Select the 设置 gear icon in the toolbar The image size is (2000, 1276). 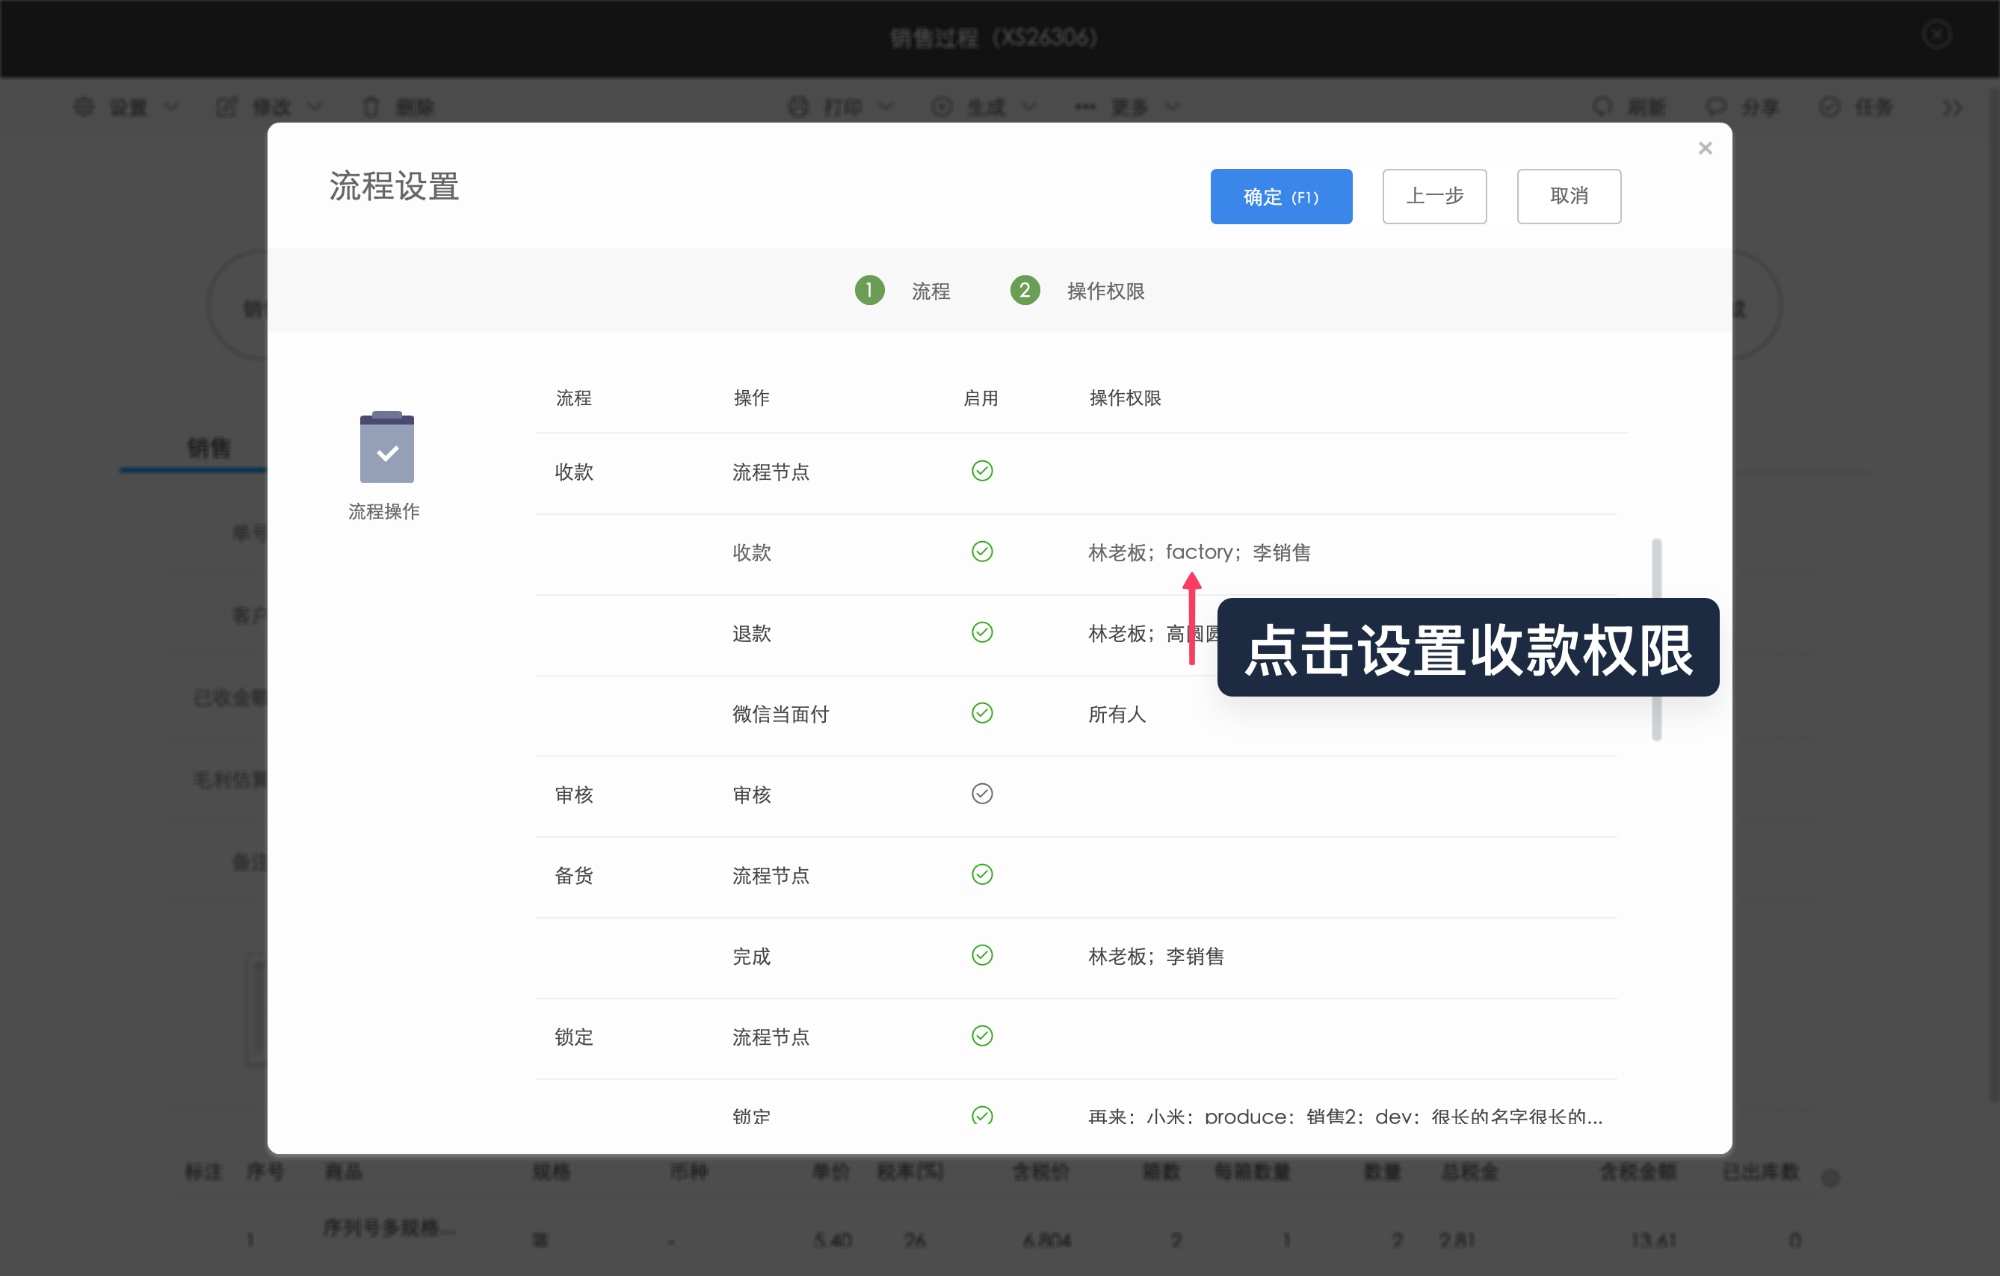click(84, 107)
